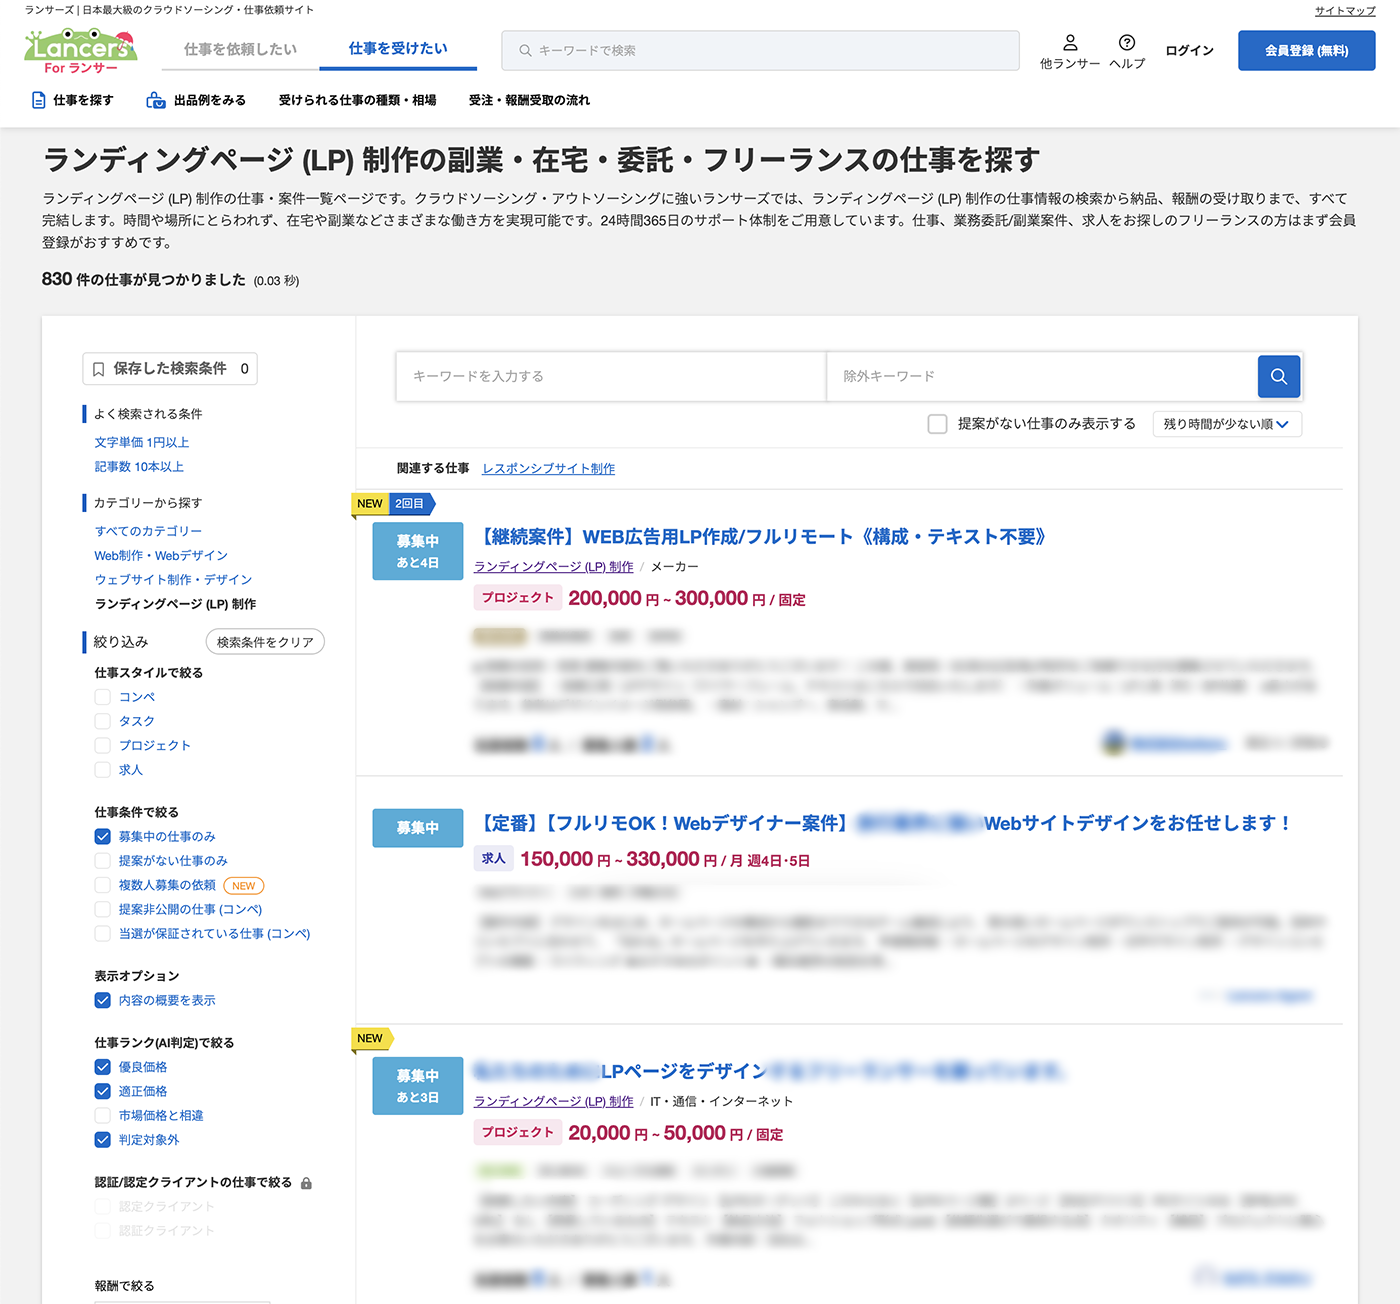Open the ヘルプ question mark icon
Viewport: 1400px width, 1304px height.
1127,43
